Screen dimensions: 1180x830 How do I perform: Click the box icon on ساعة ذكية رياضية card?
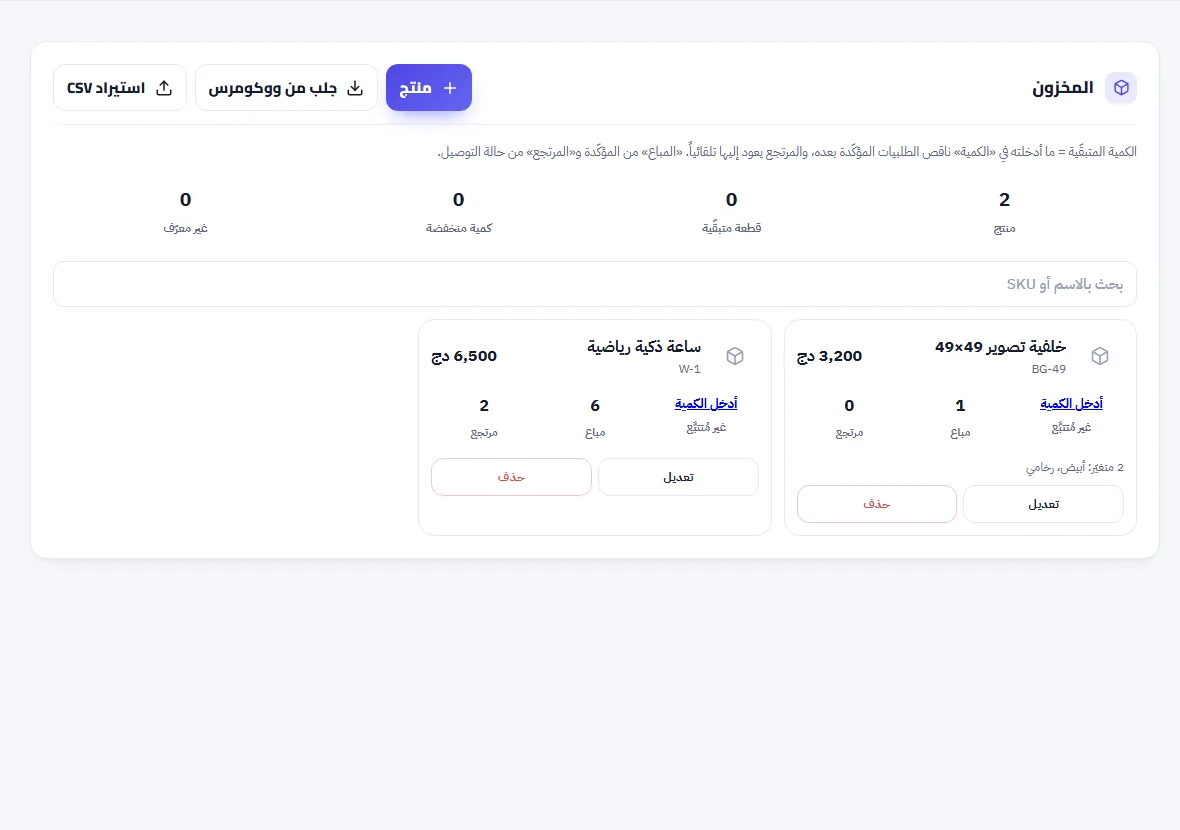pos(734,356)
